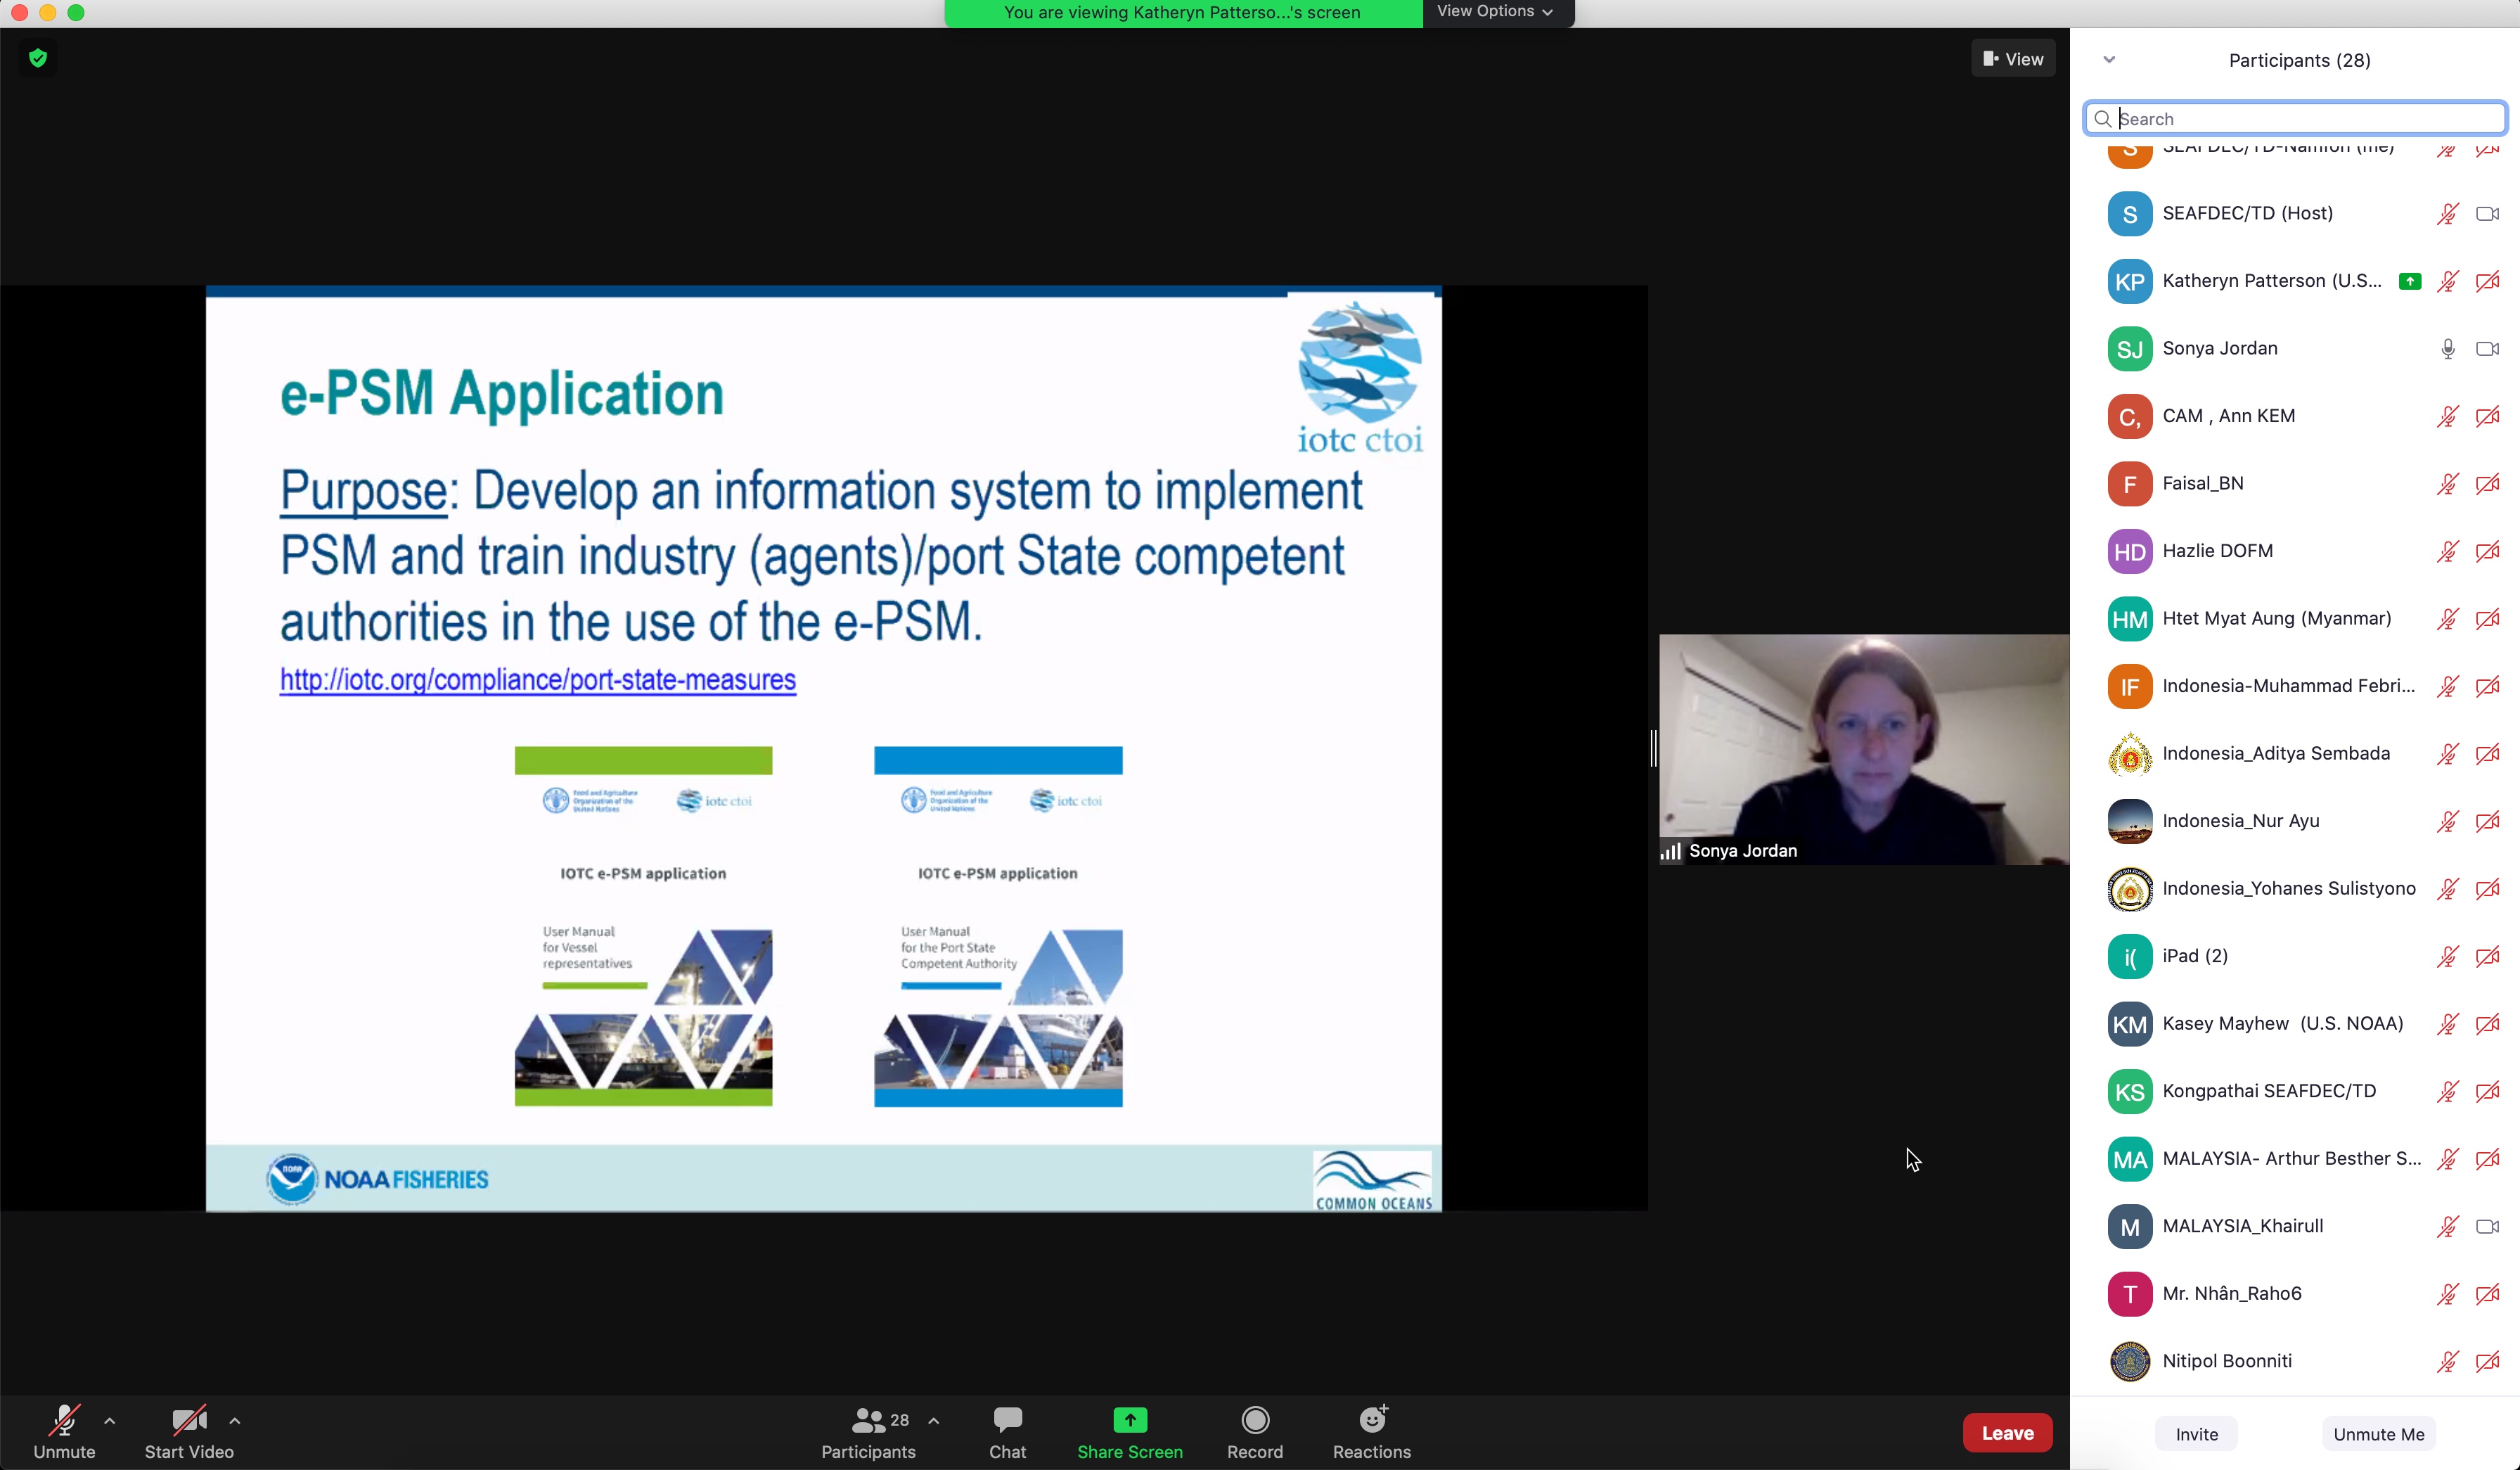
Task: Click the green Share Screen icon
Action: click(x=1129, y=1420)
